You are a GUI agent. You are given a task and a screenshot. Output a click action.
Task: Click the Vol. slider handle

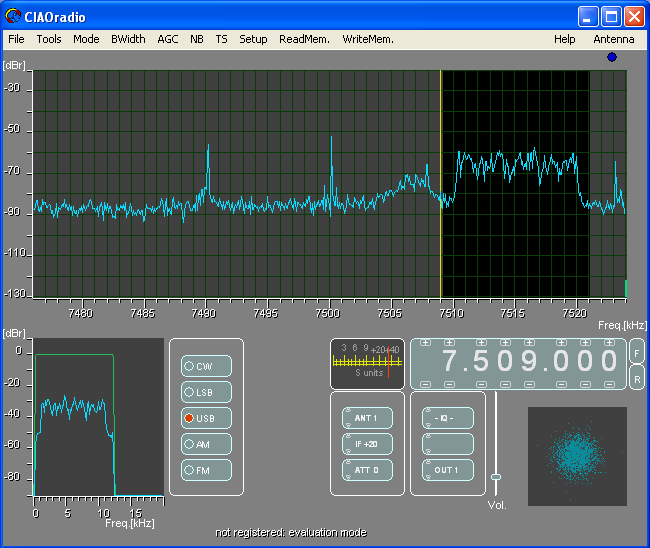[495, 477]
